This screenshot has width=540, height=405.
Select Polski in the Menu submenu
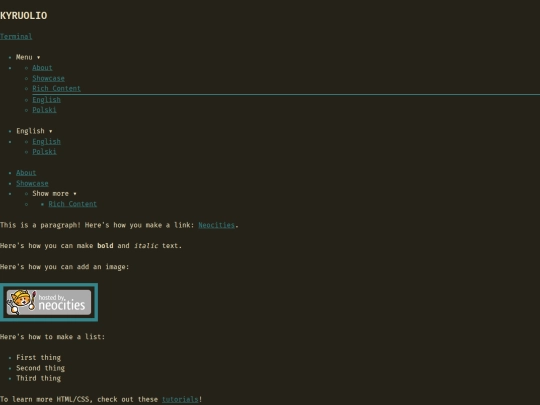(44, 110)
